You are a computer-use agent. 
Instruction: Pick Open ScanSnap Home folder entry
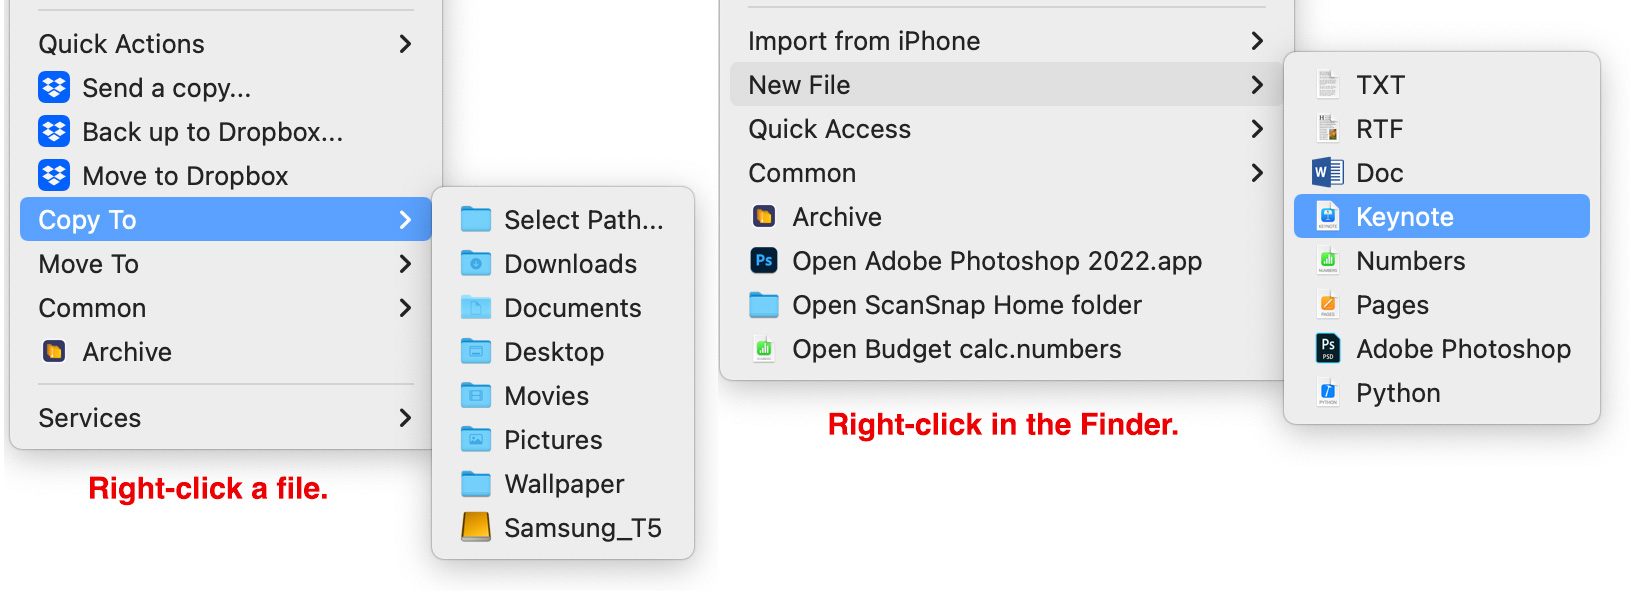pyautogui.click(x=966, y=305)
